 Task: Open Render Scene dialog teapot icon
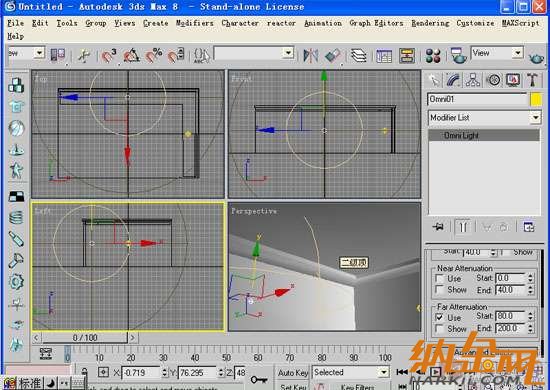pos(458,55)
